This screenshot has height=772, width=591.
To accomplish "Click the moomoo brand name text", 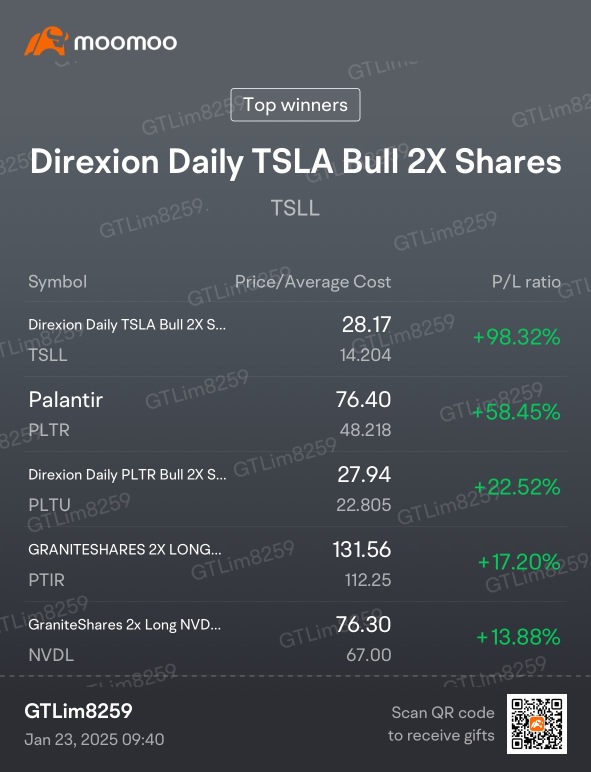I will point(125,43).
